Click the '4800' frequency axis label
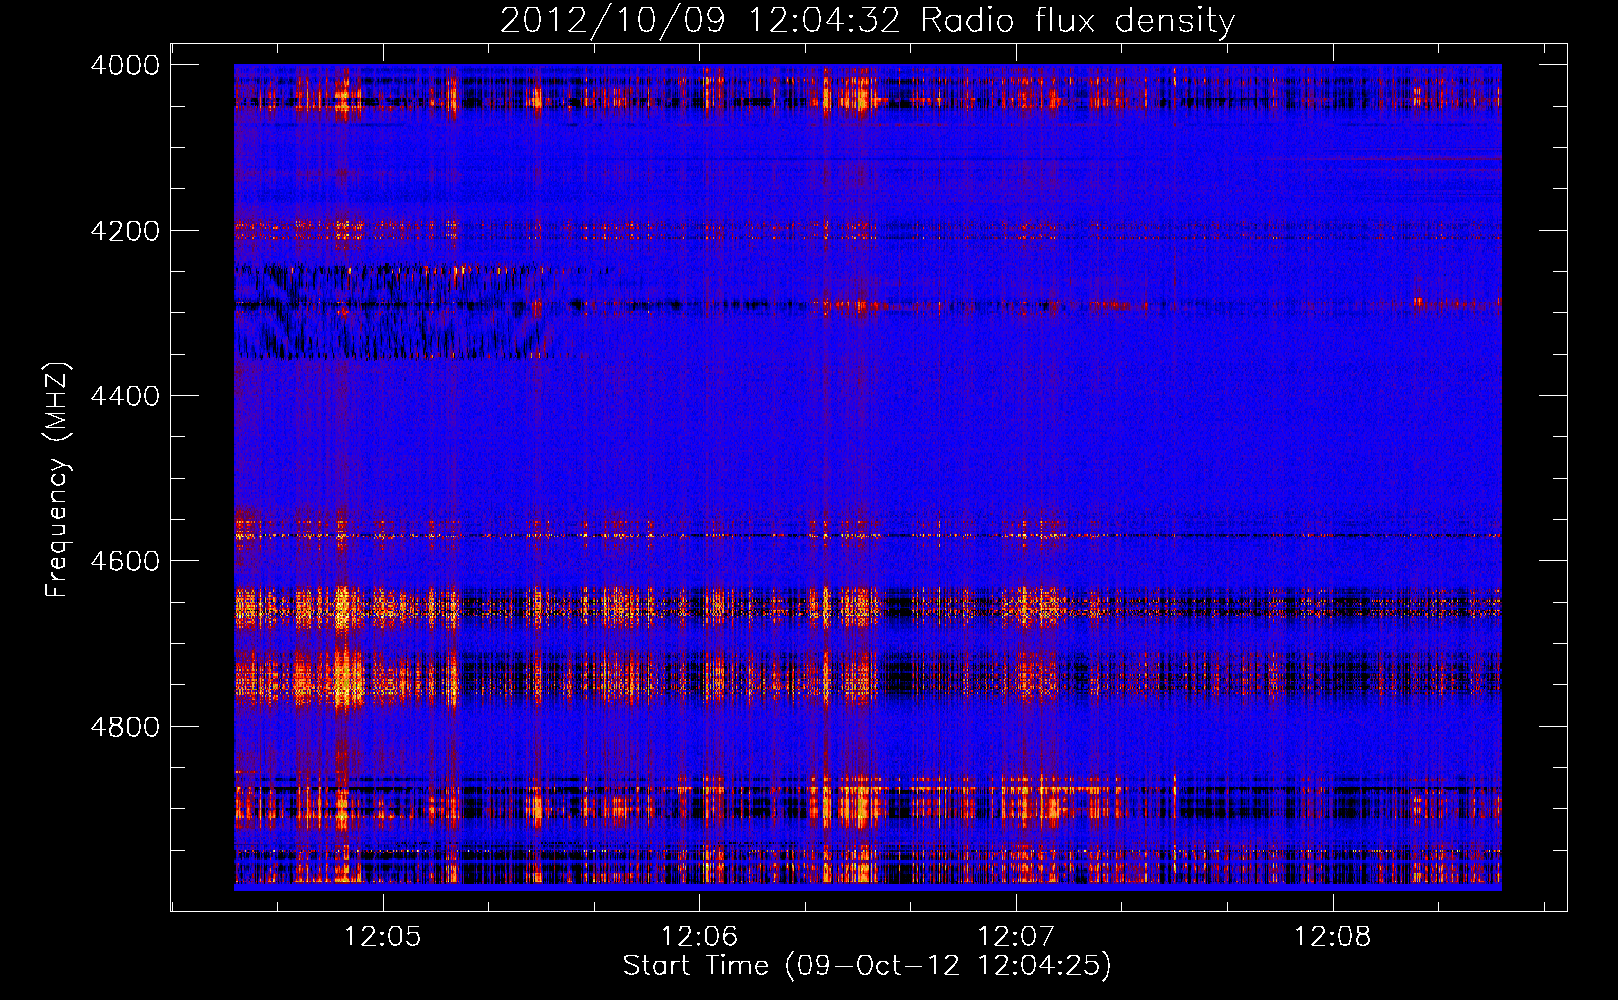This screenshot has height=1000, width=1618. [x=125, y=727]
